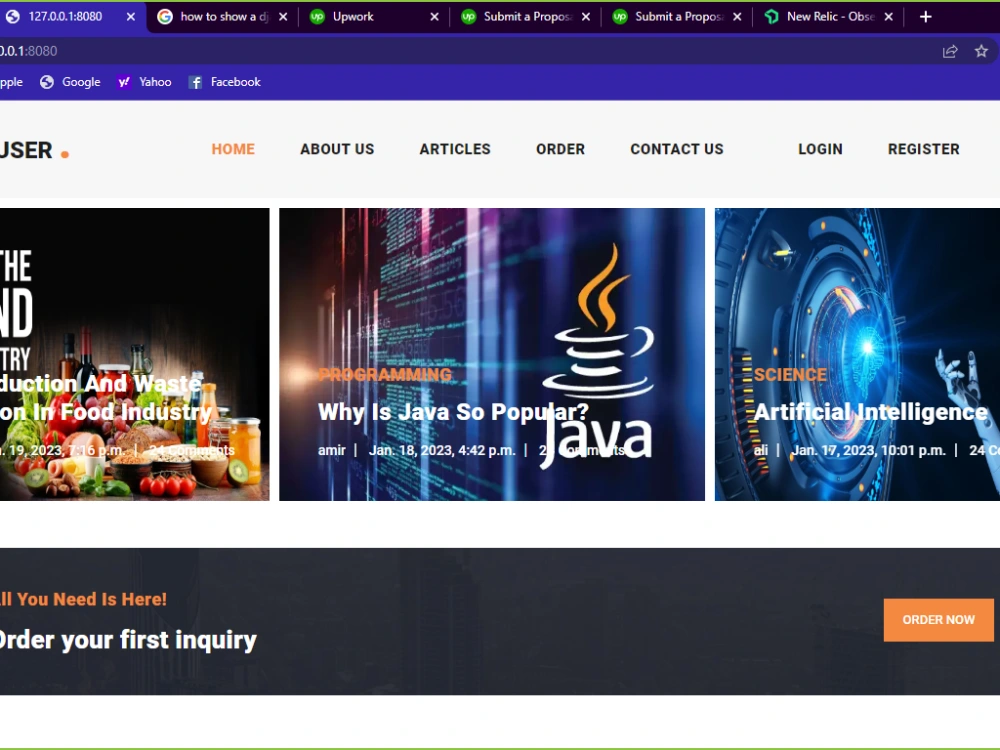
Task: Click date 'Jan. 18, 2023, 4:42 p.m.'
Action: click(442, 450)
